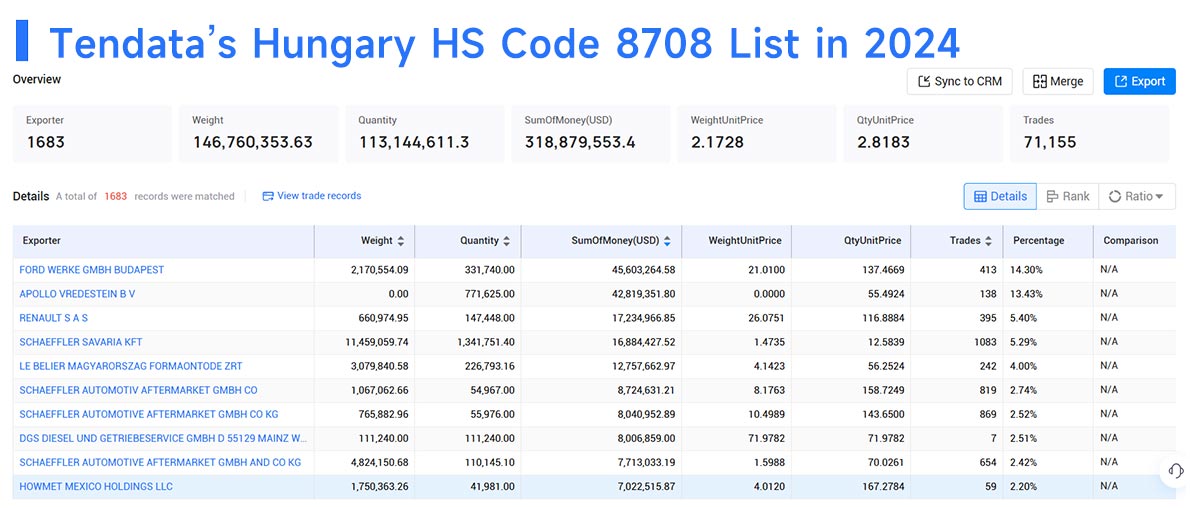This screenshot has width=1190, height=508.
Task: Open FORD WERKE GMBH BUDAPEST exporter
Action: tap(92, 270)
